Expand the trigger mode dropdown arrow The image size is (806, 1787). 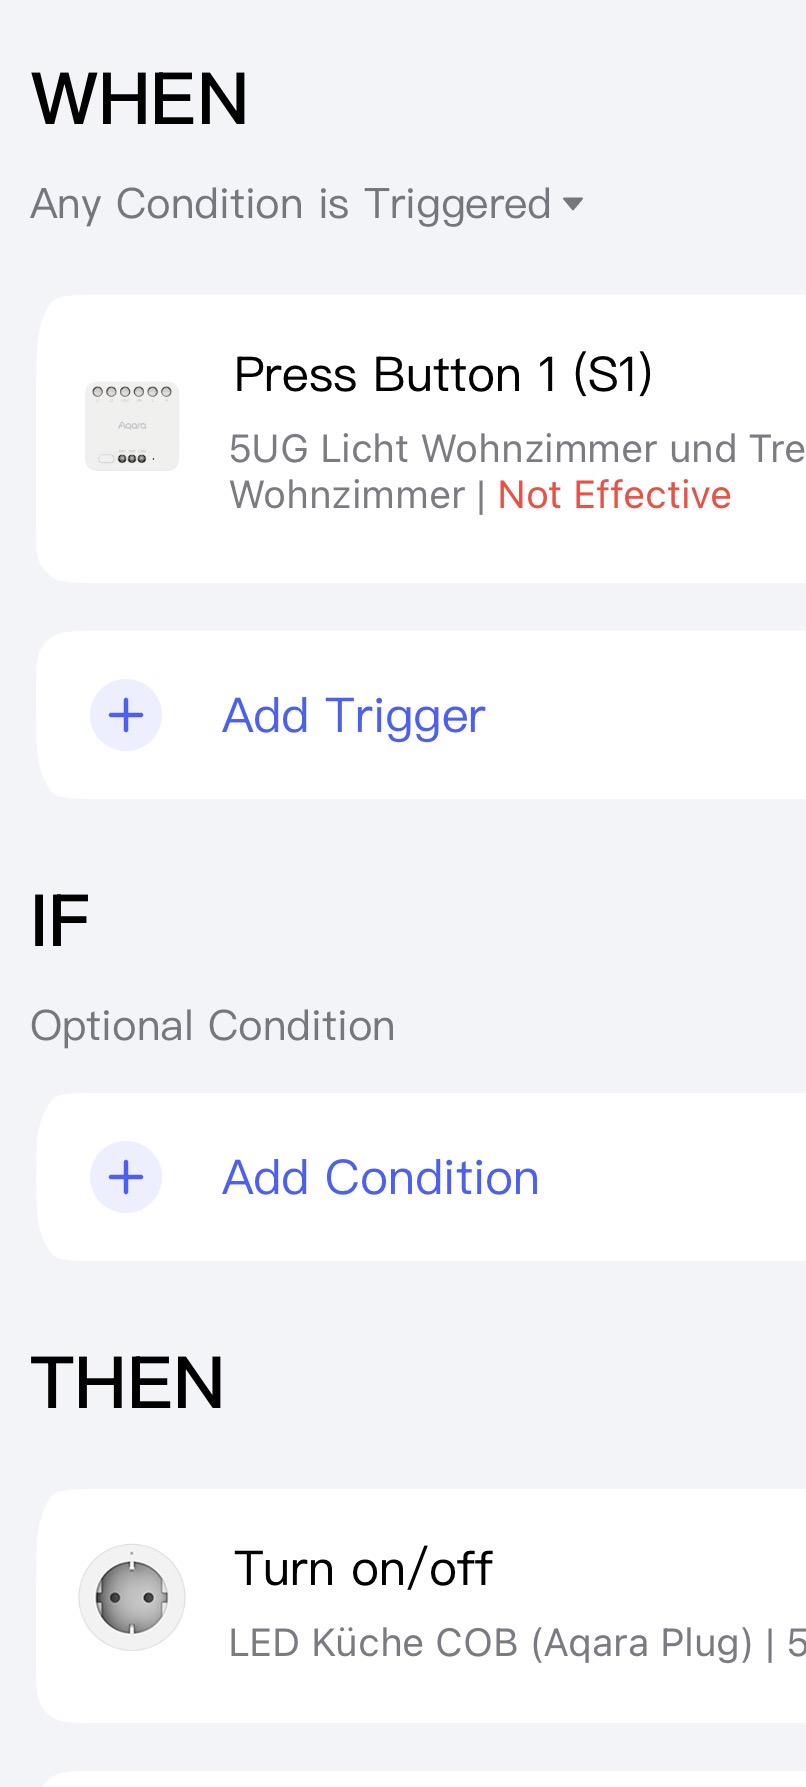point(573,204)
